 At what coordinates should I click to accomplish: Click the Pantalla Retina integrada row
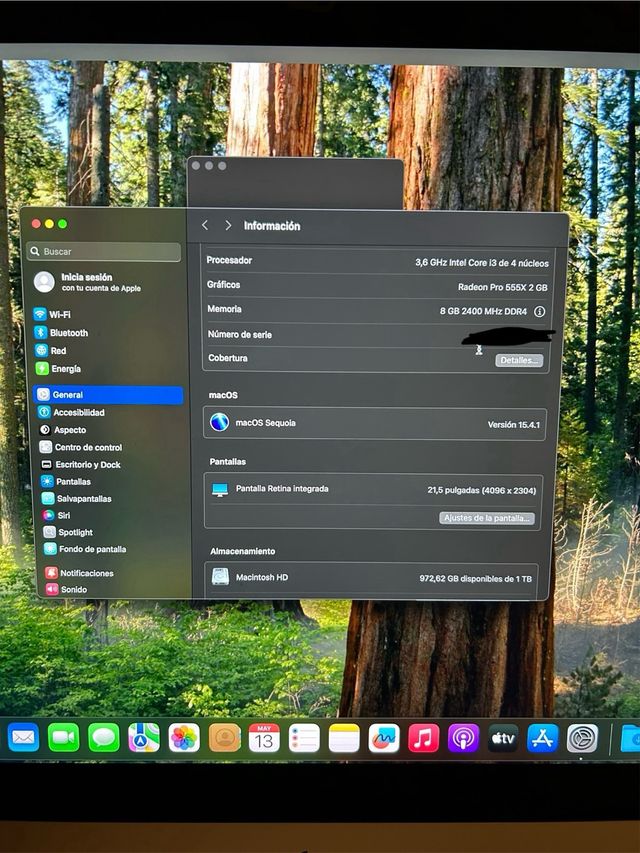coord(373,490)
